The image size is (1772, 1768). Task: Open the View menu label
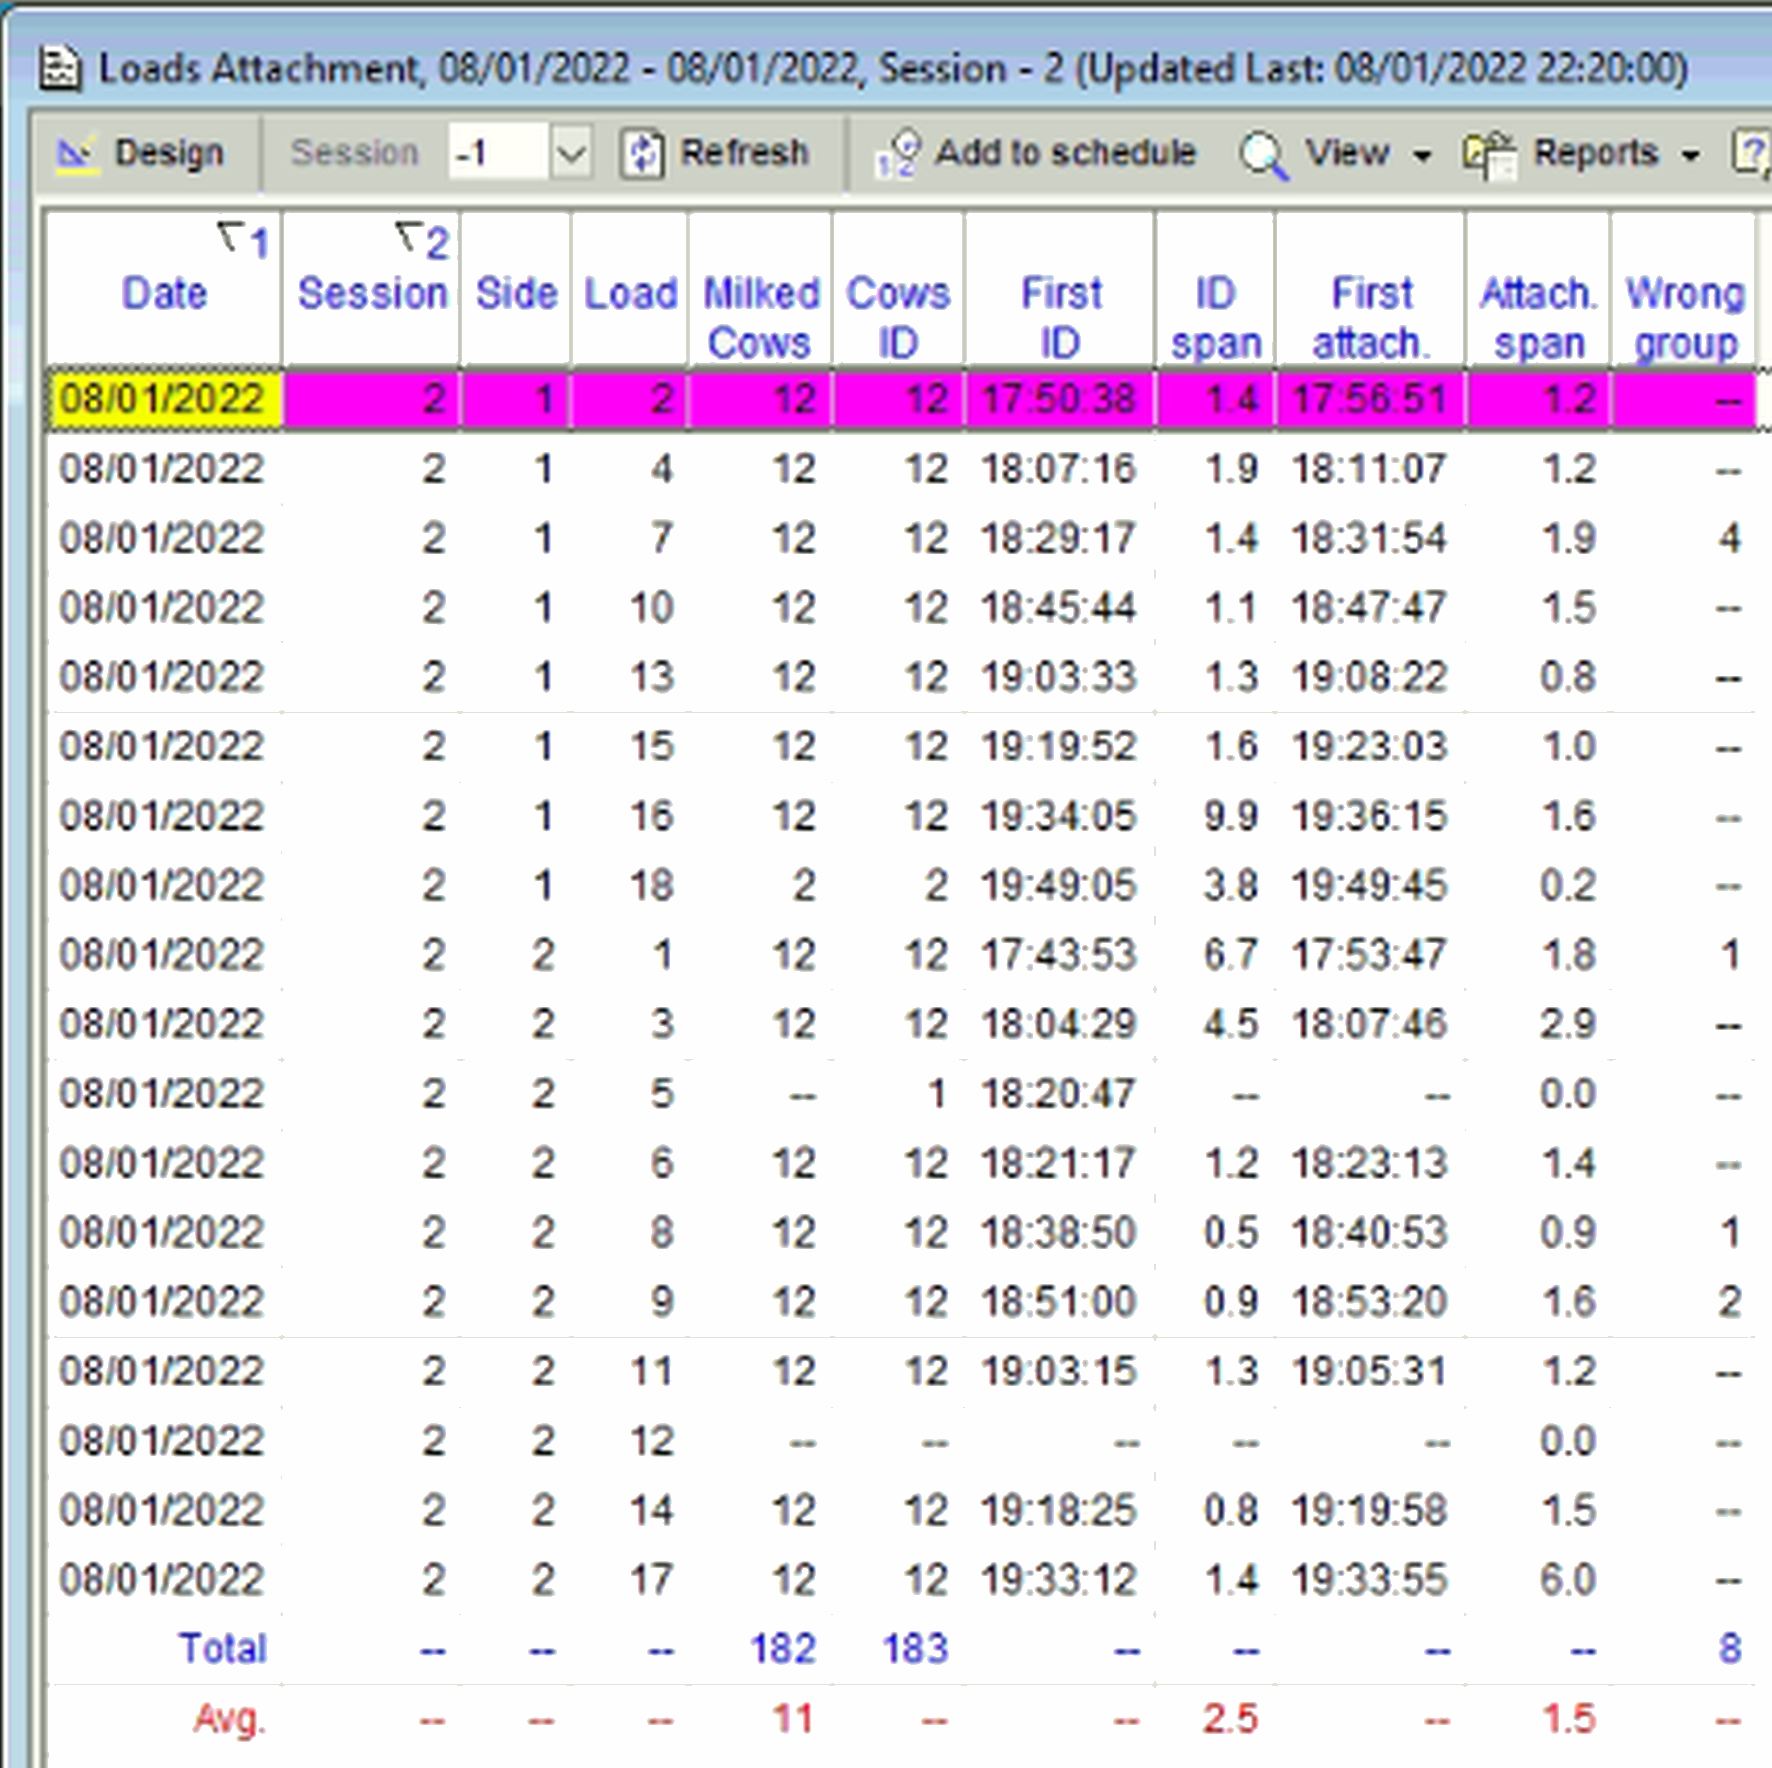click(x=1347, y=153)
